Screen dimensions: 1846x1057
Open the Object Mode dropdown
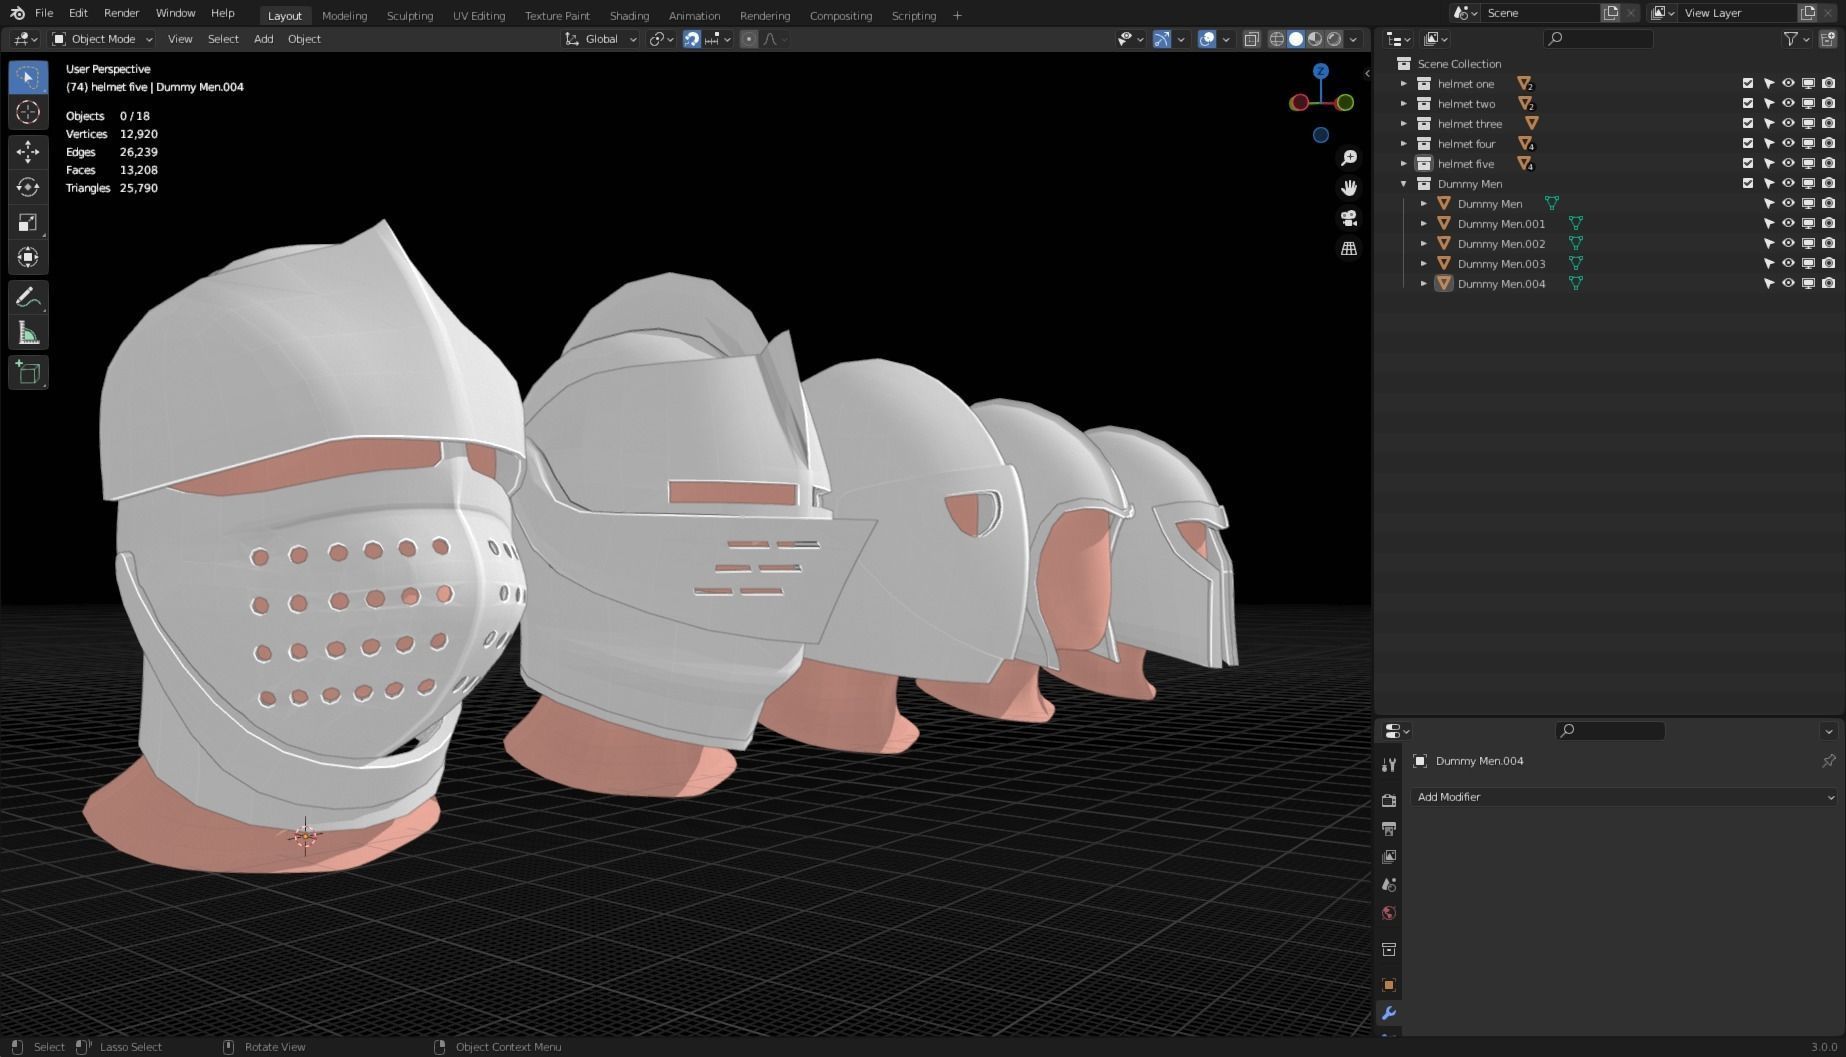[x=102, y=39]
